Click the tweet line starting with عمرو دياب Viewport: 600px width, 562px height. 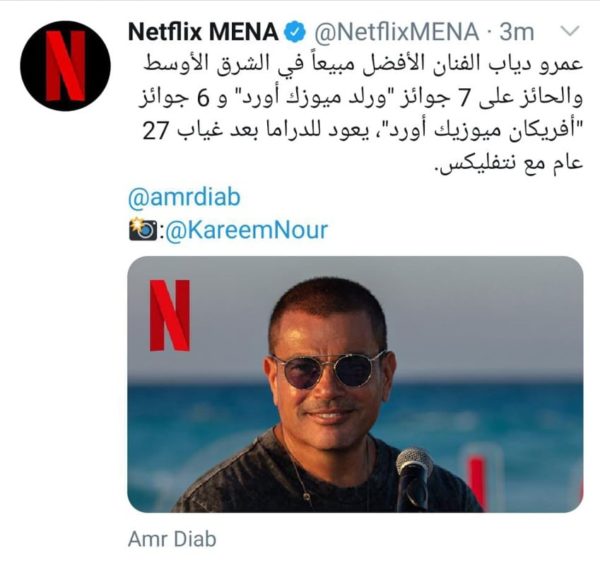363,64
